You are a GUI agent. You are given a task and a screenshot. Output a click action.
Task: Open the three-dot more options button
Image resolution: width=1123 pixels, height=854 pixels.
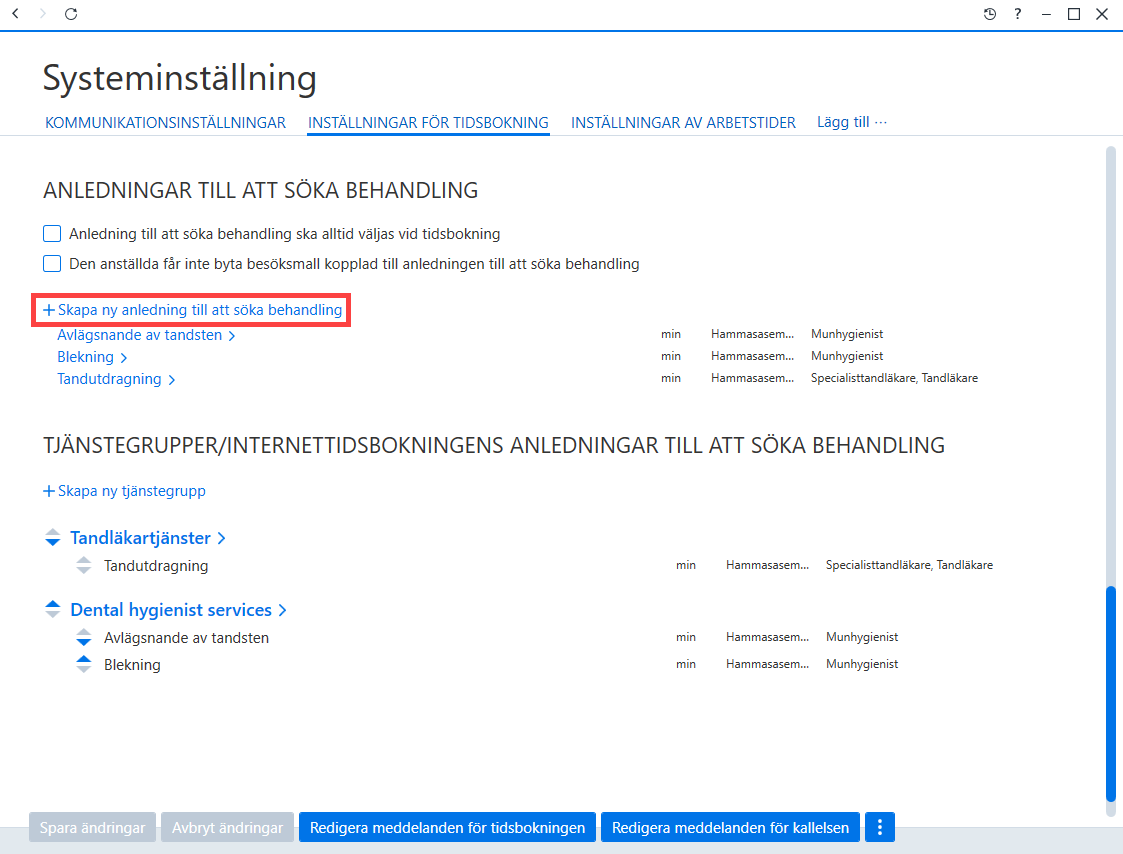(x=879, y=827)
